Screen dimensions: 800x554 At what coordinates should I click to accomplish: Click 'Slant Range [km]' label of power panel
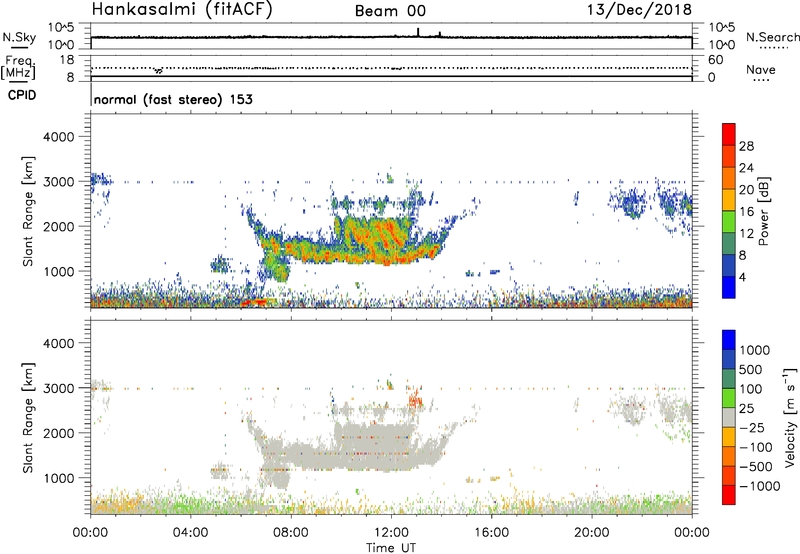tap(28, 211)
